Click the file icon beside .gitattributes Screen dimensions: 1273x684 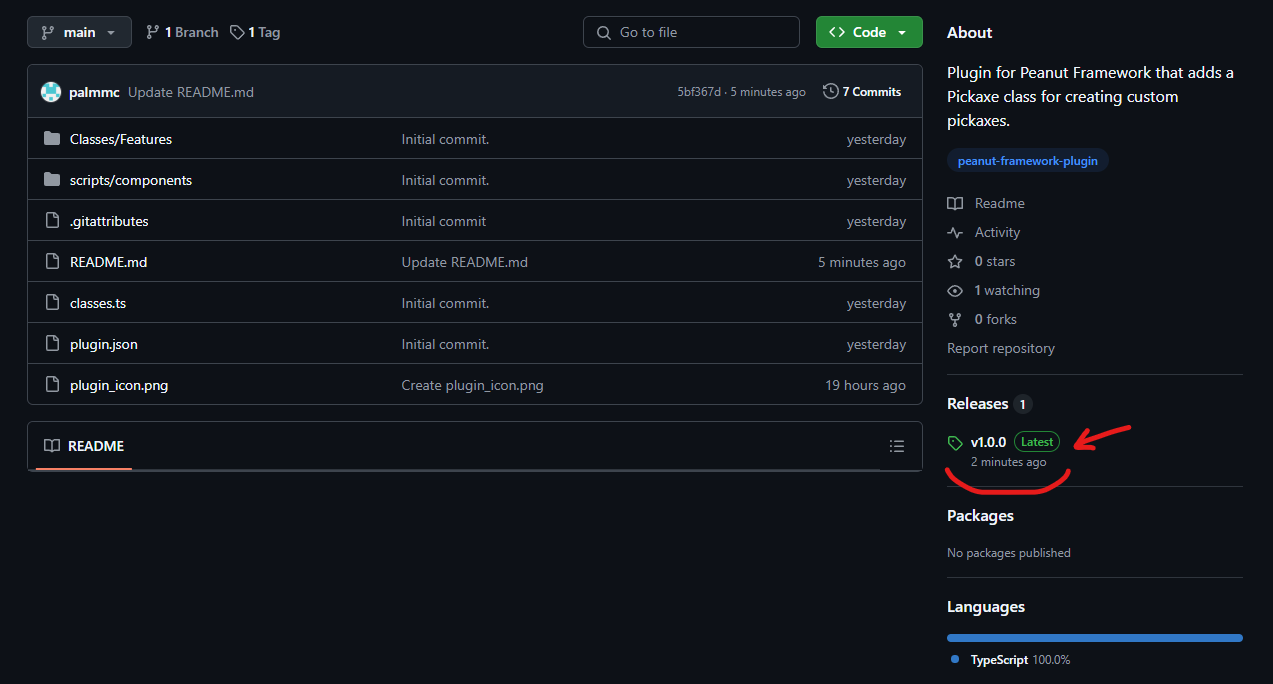52,221
